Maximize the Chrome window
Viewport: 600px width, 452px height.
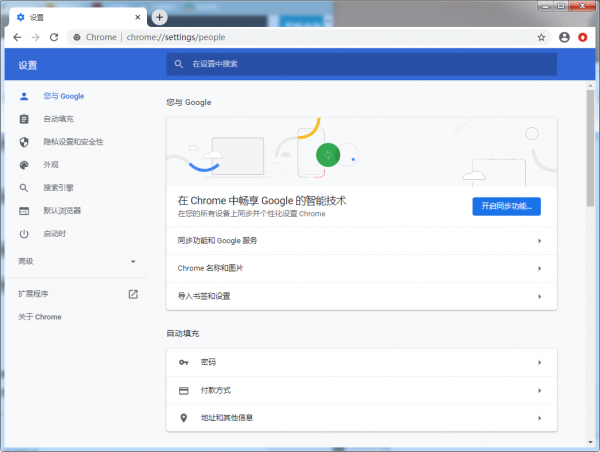pos(561,6)
